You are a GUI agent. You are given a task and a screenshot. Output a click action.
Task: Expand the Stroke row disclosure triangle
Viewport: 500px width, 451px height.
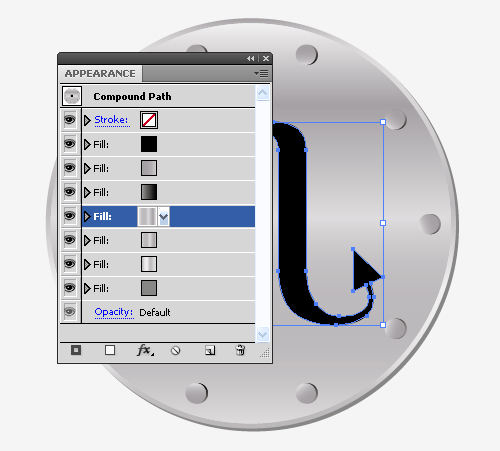point(87,120)
